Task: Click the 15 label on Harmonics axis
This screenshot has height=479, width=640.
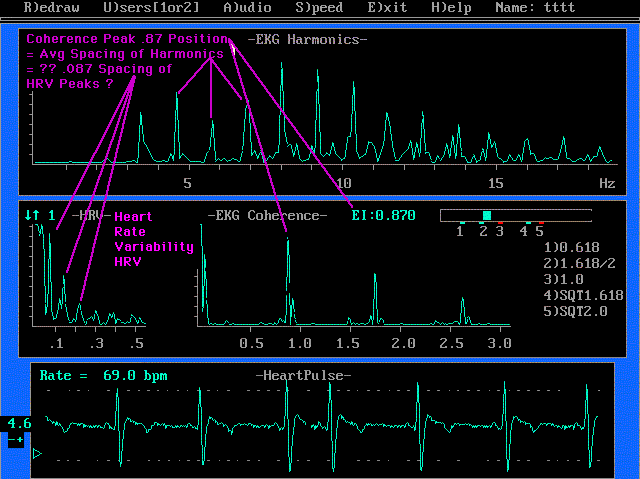Action: tap(496, 183)
